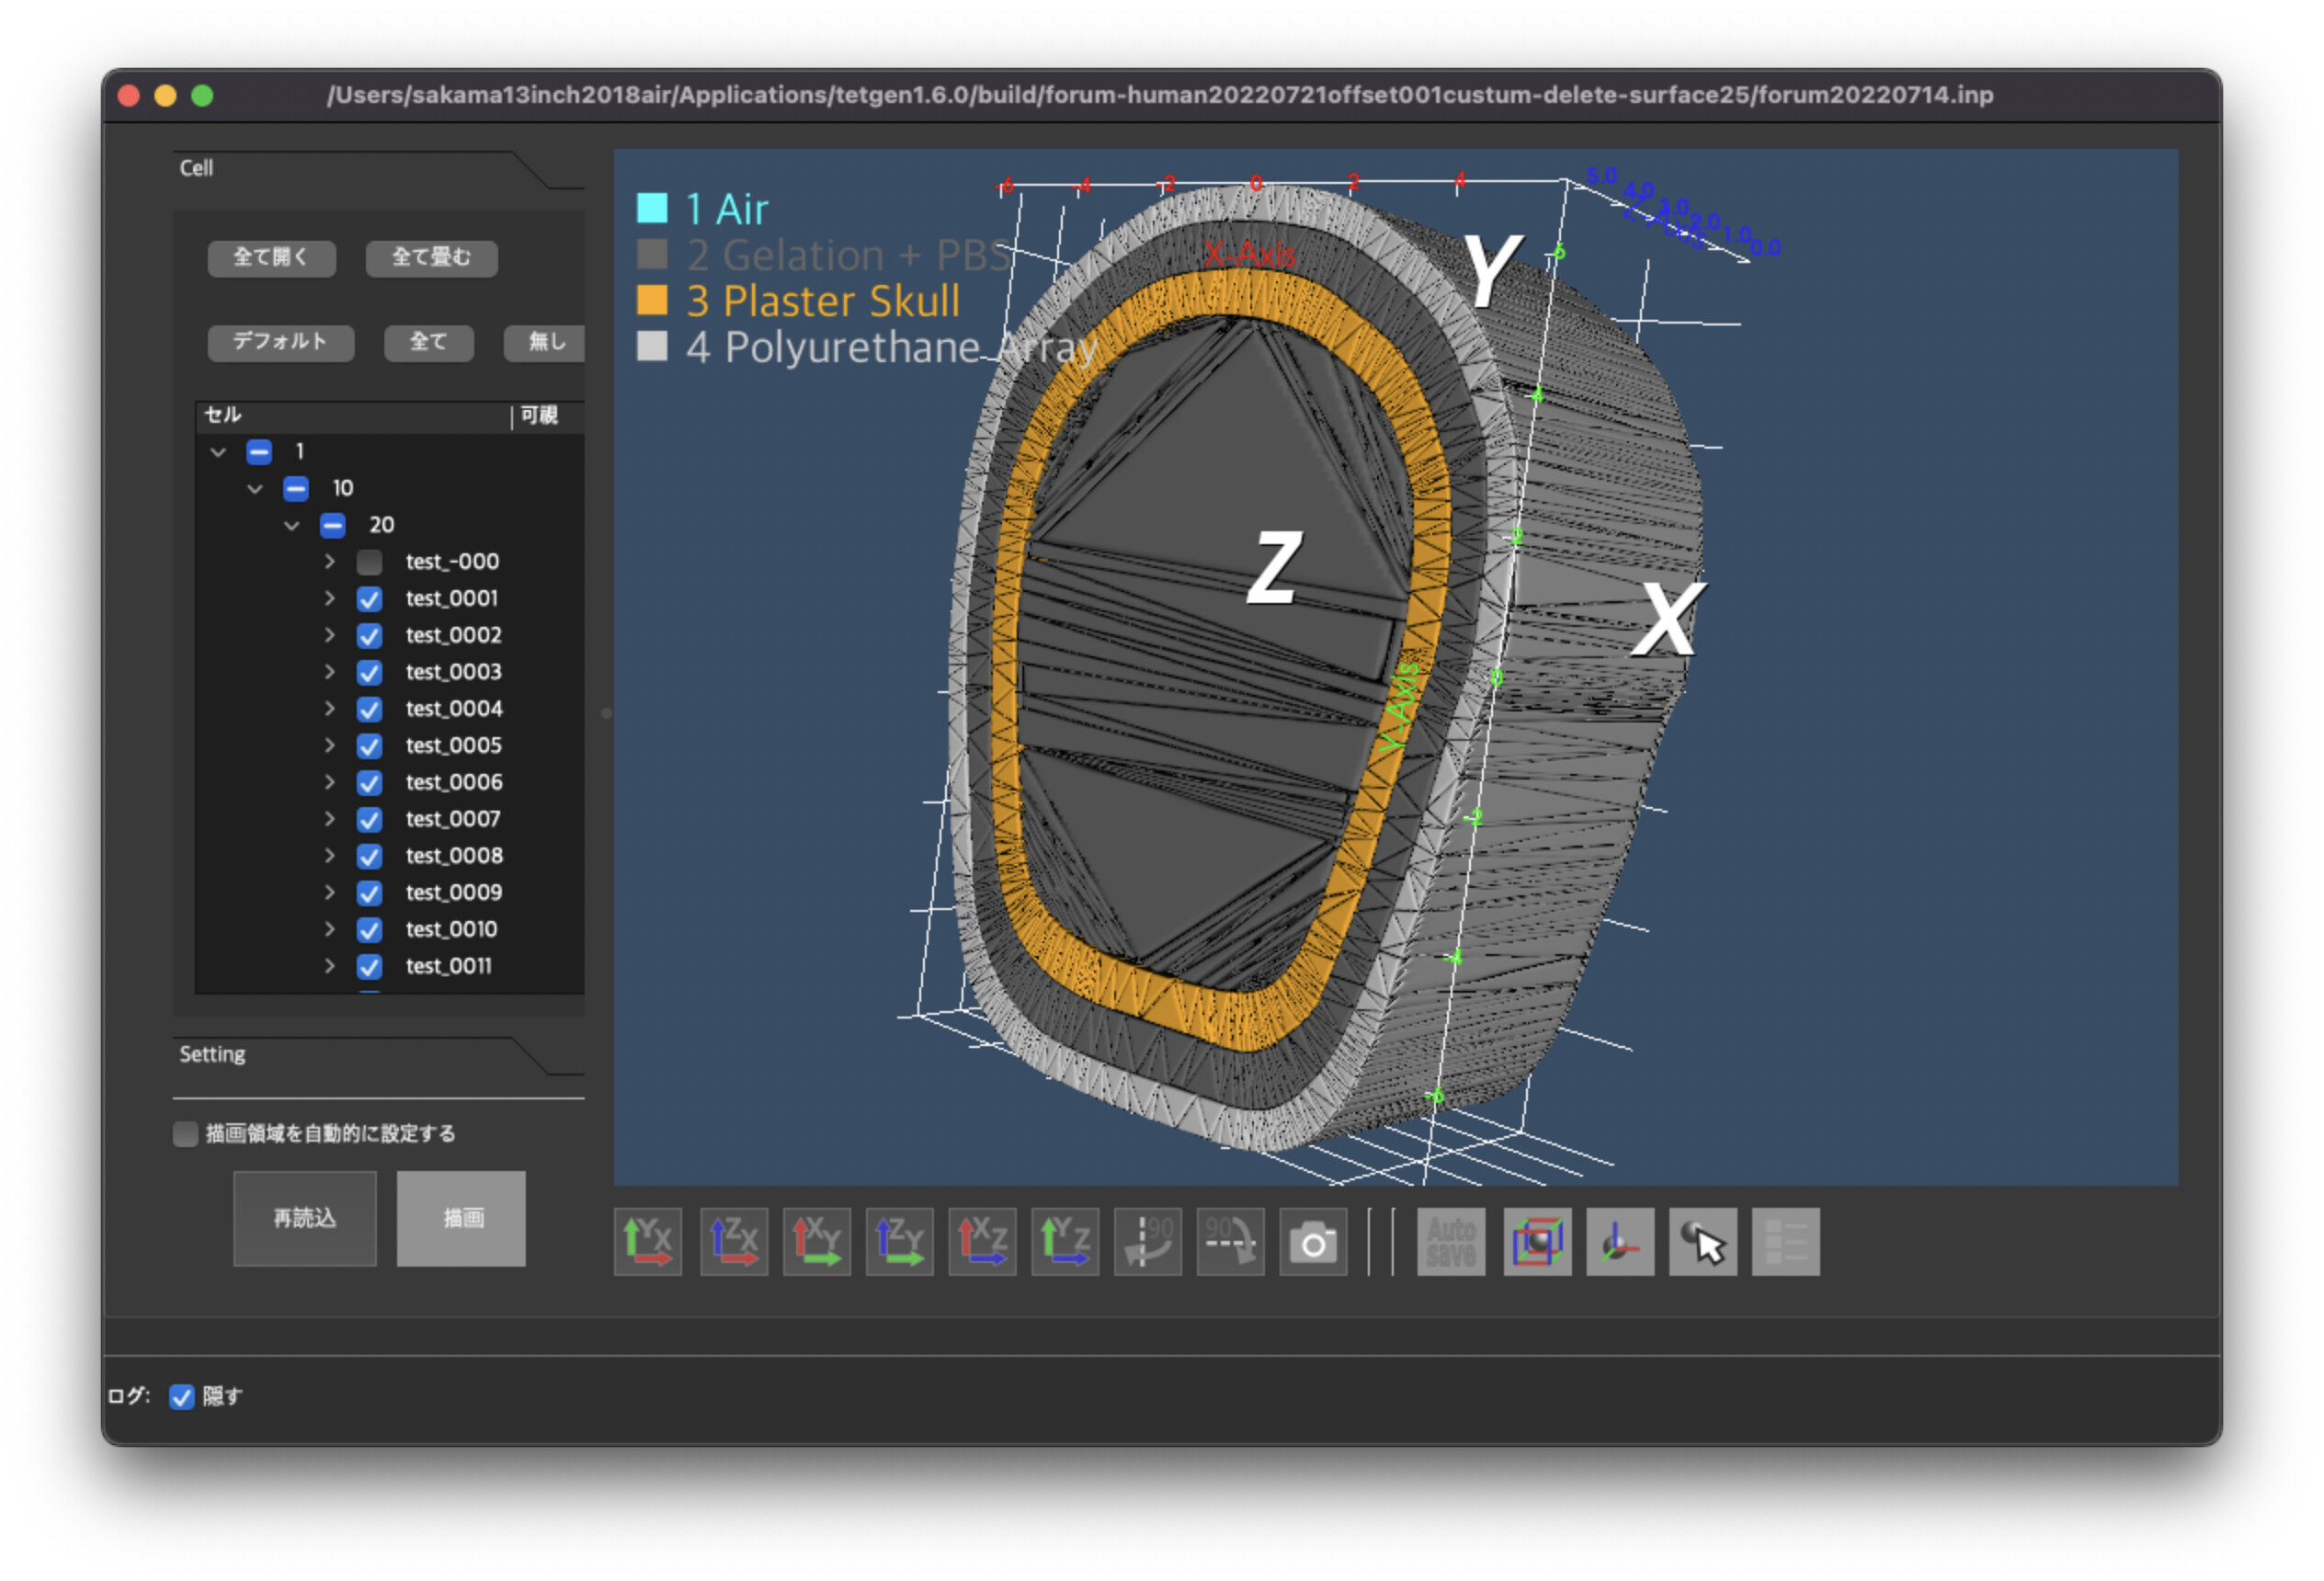Switch to the XY axis view

(817, 1242)
